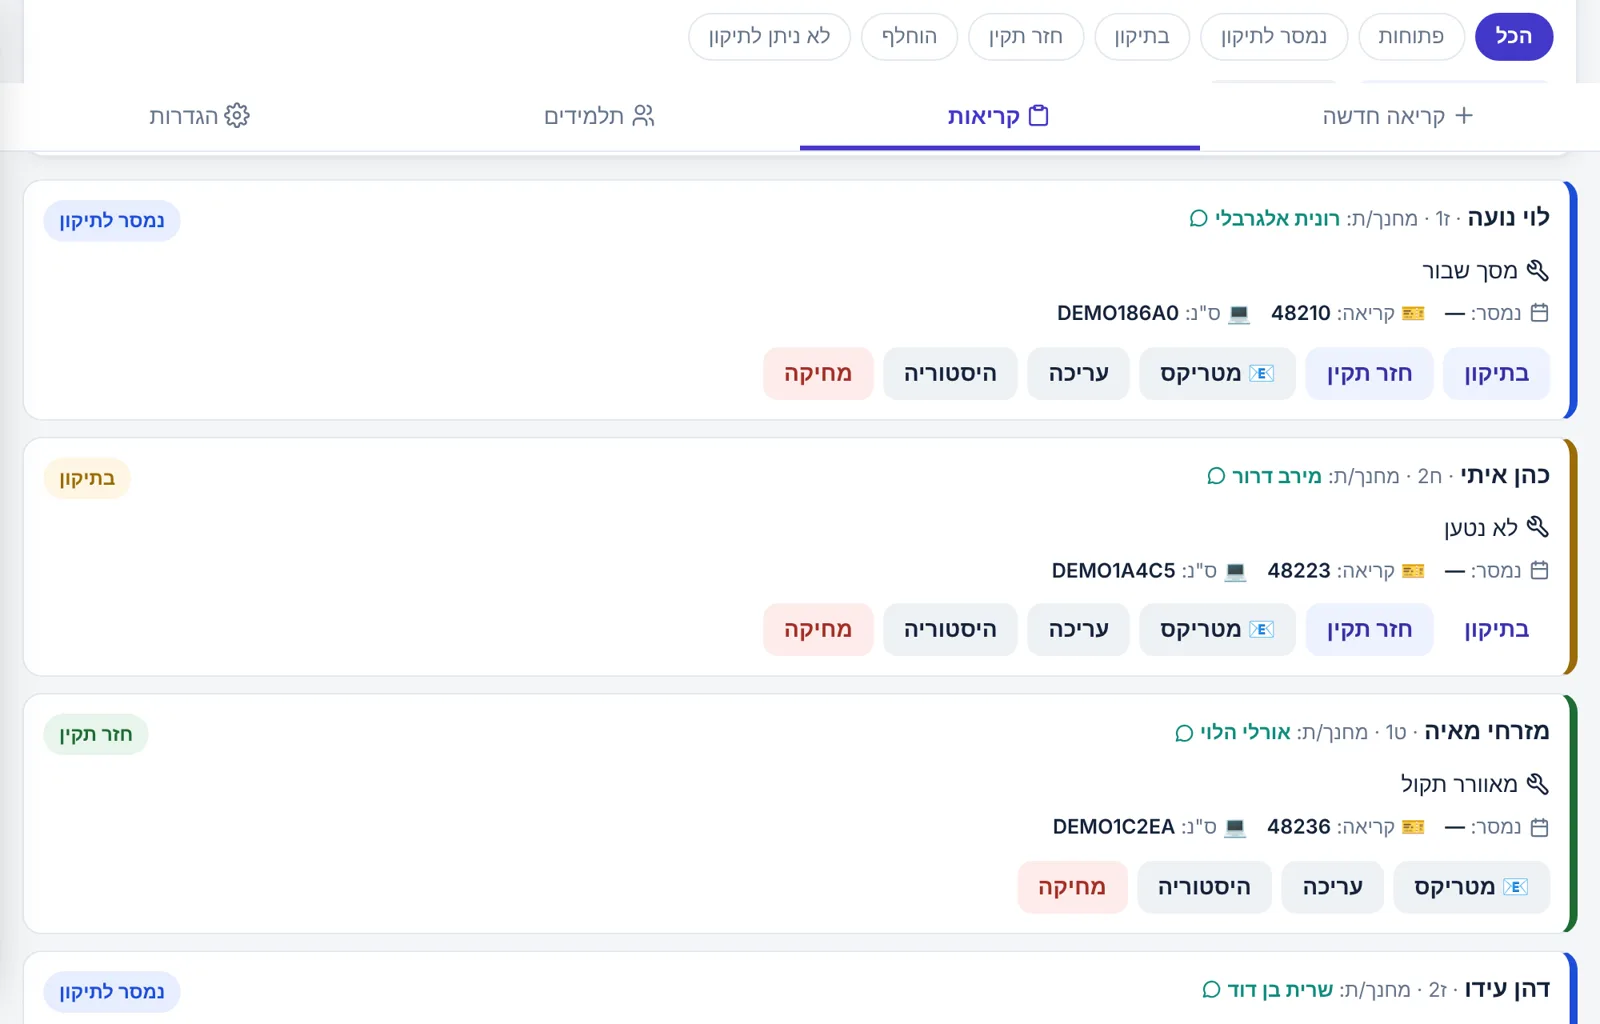Filter by לא ניתן לתיקון chip
The height and width of the screenshot is (1024, 1600).
coord(769,37)
